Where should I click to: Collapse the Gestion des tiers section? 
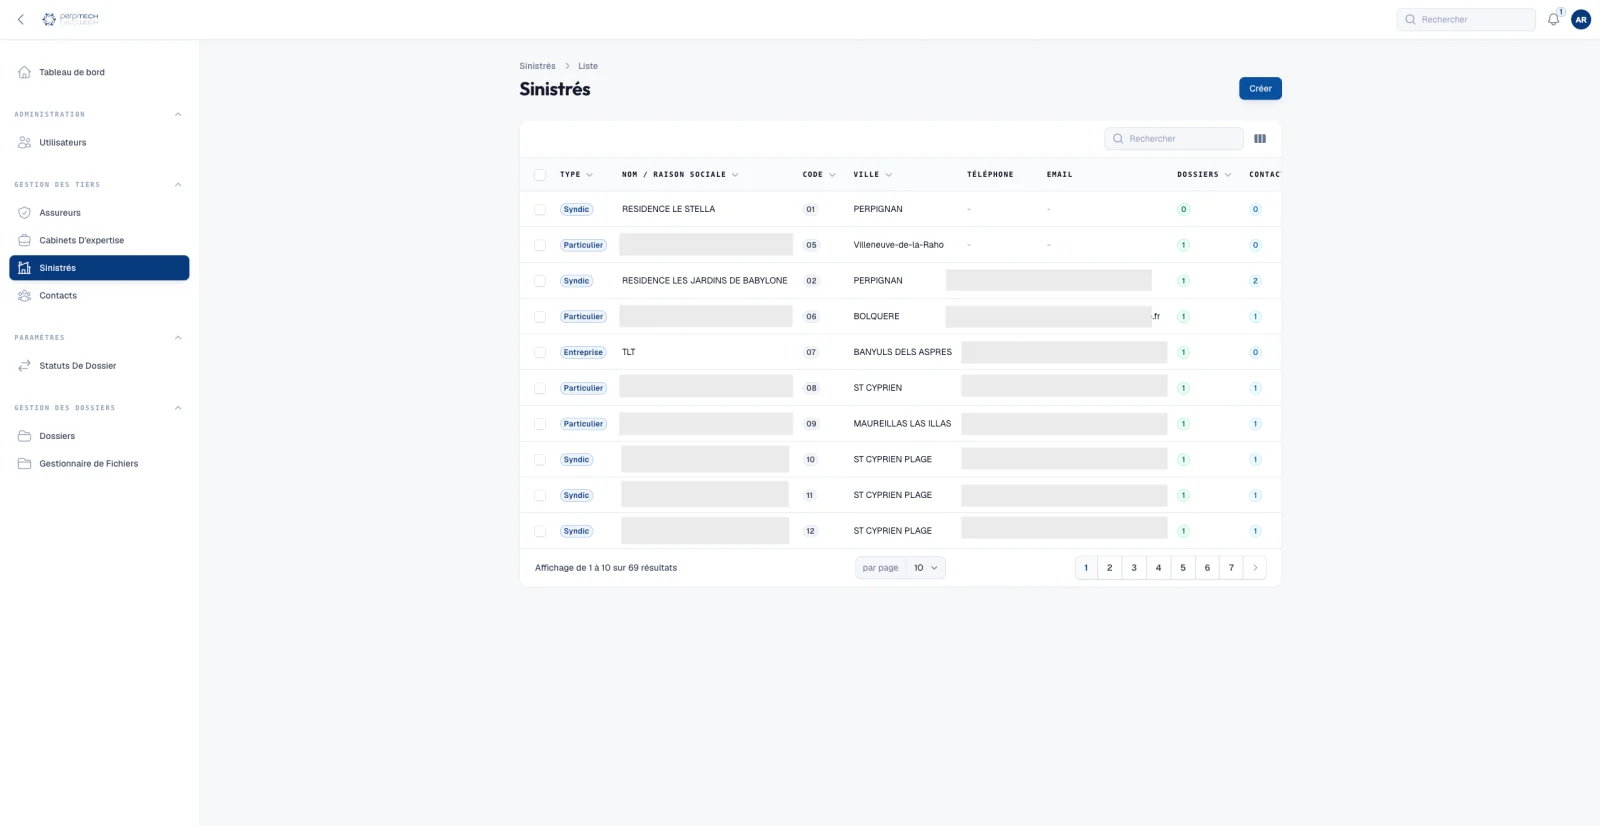pos(178,184)
